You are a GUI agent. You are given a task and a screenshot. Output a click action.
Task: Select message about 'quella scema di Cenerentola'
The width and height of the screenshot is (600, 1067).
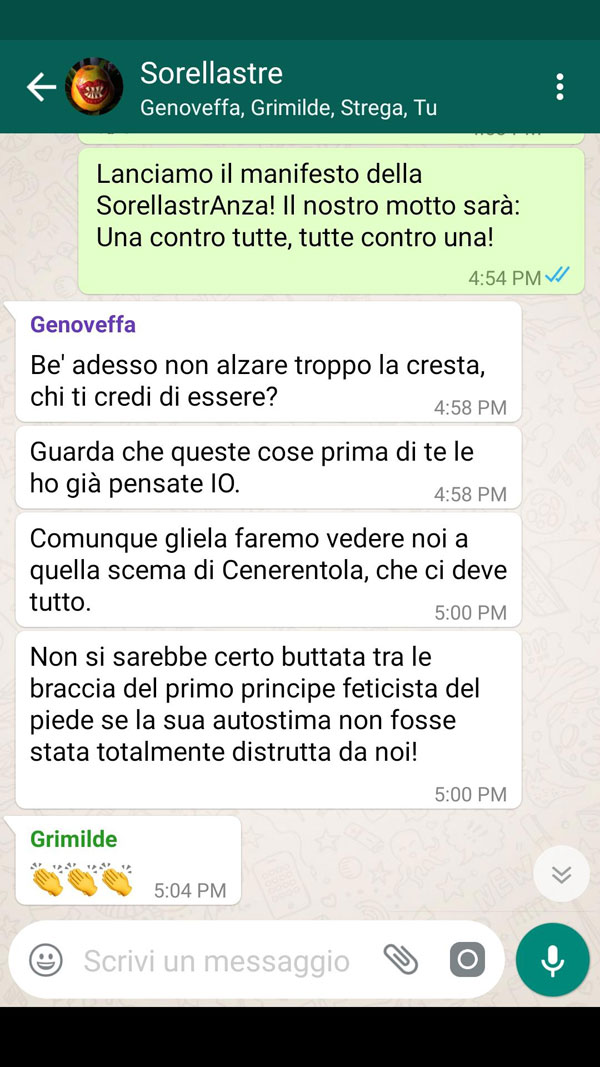268,570
